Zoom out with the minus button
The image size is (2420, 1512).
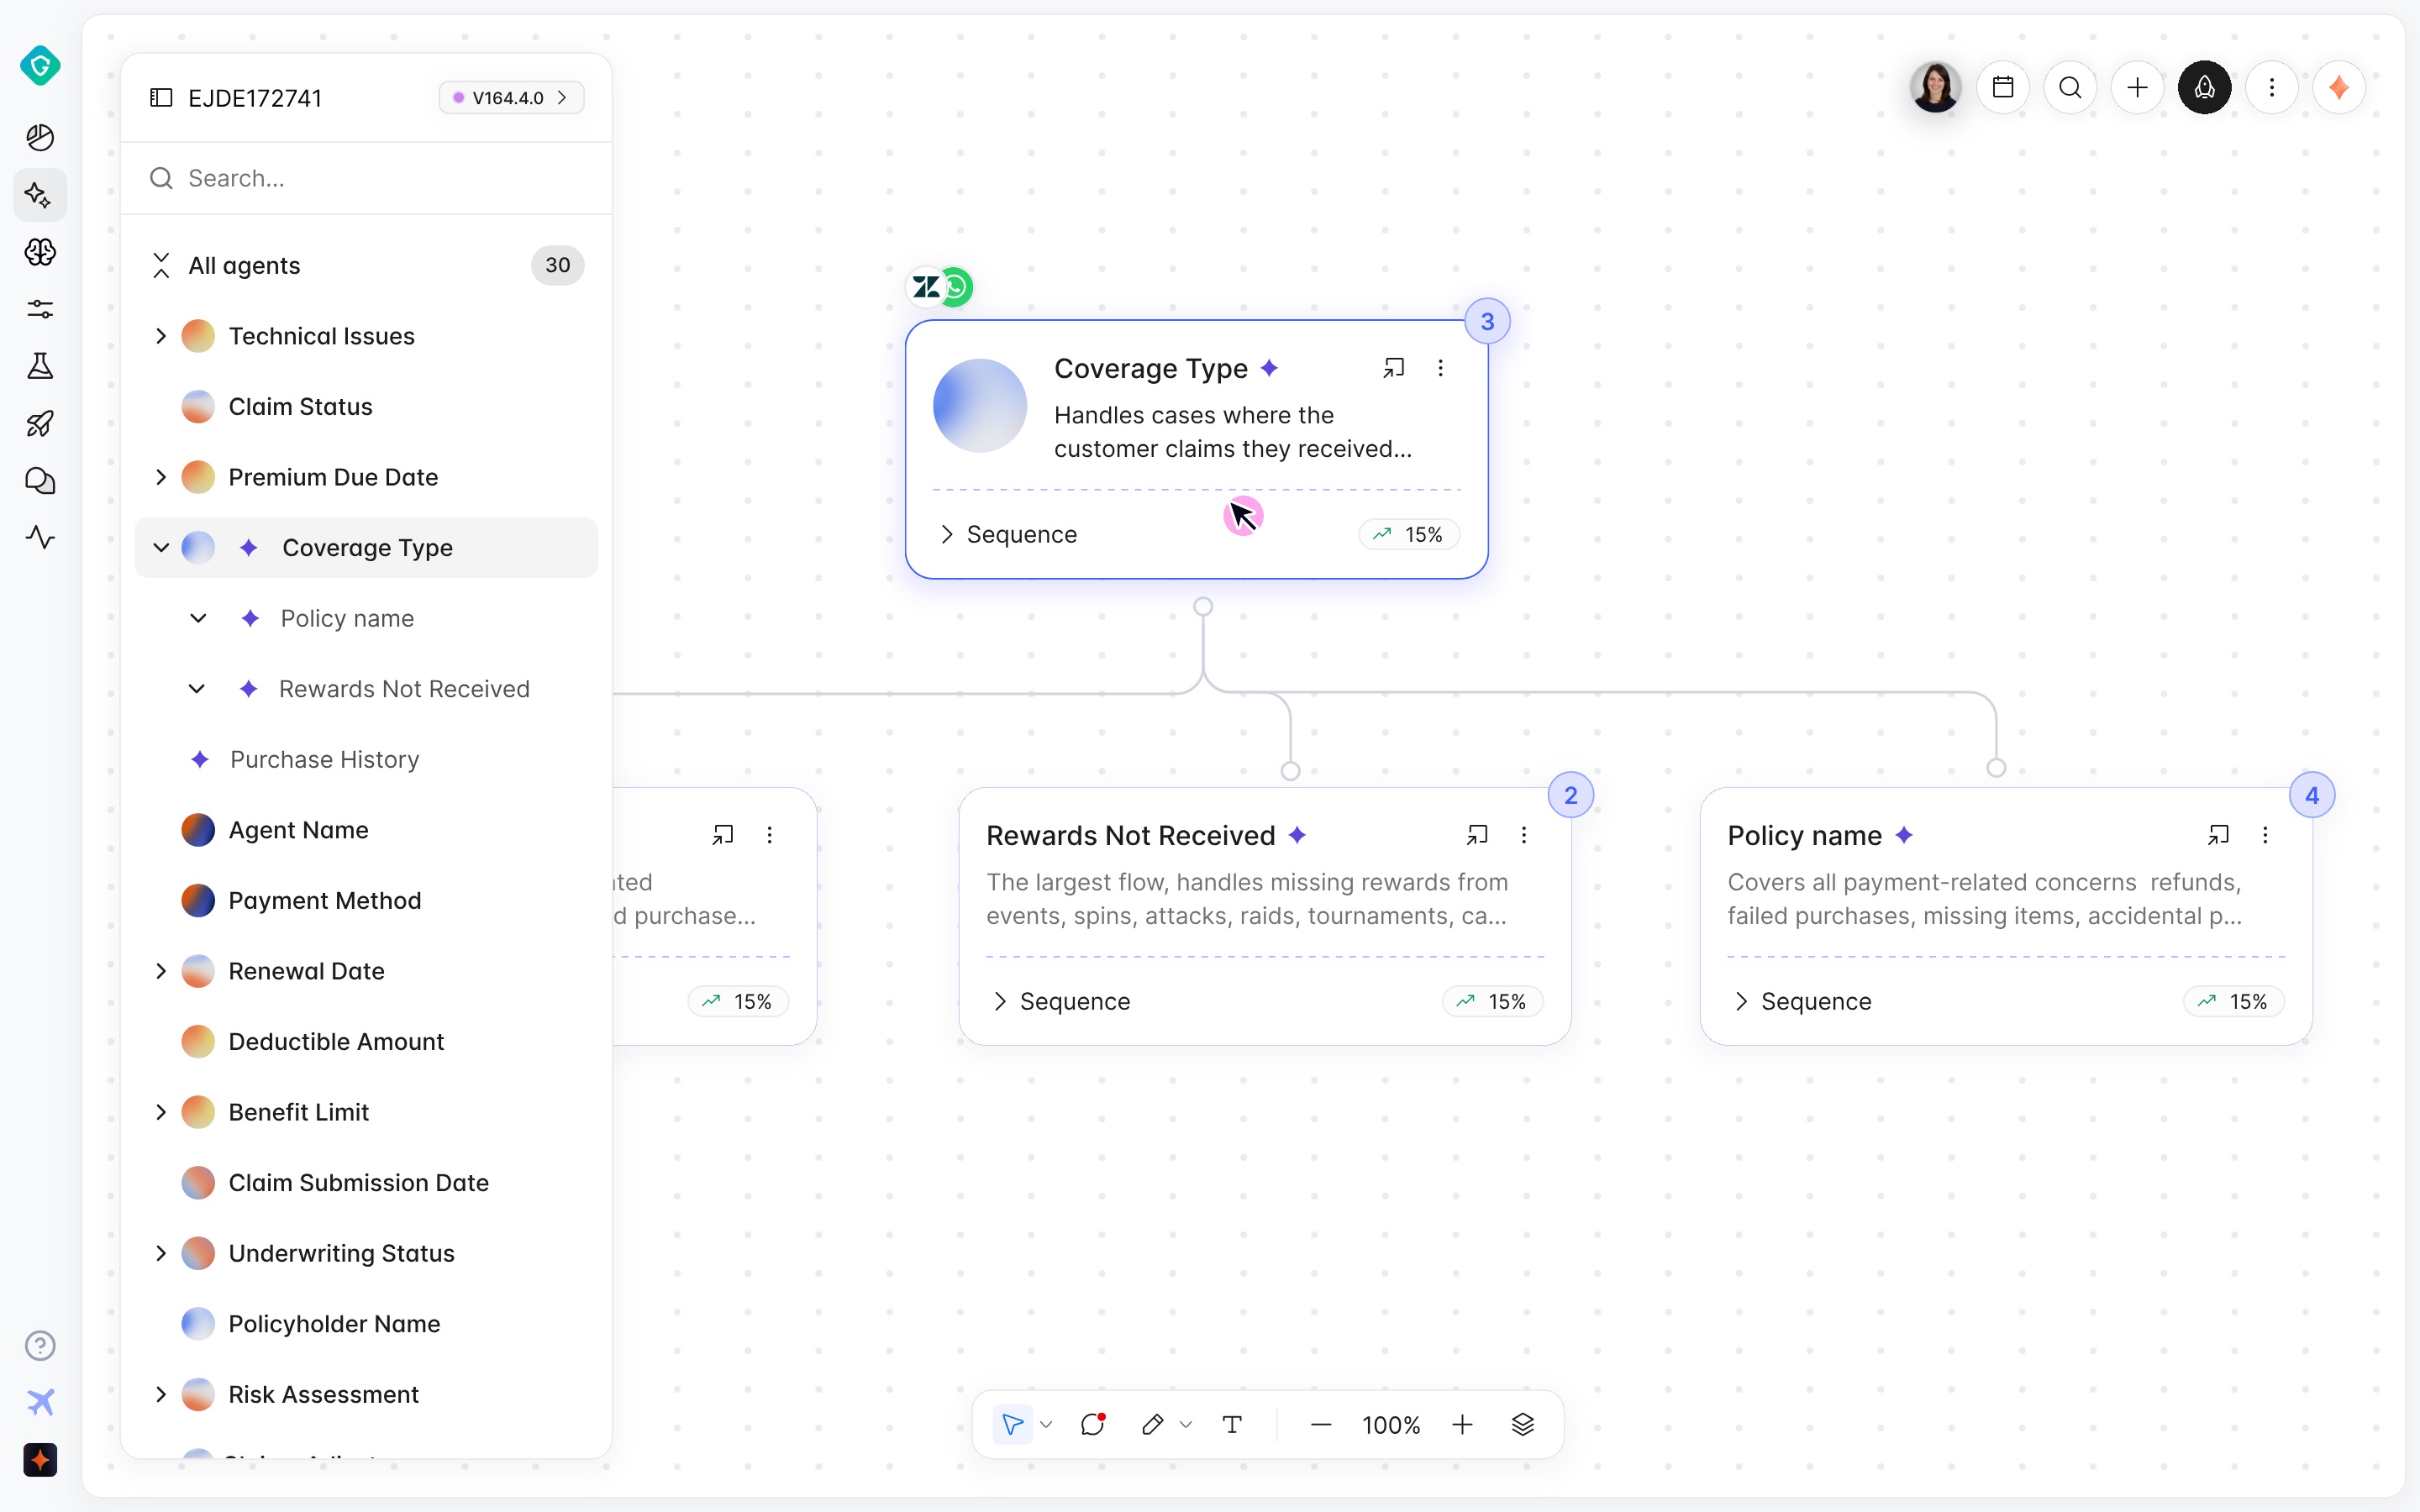1320,1424
